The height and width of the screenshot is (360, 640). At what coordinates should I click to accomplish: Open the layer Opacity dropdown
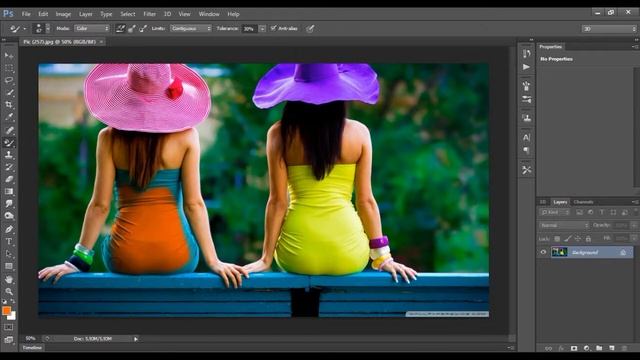point(634,225)
